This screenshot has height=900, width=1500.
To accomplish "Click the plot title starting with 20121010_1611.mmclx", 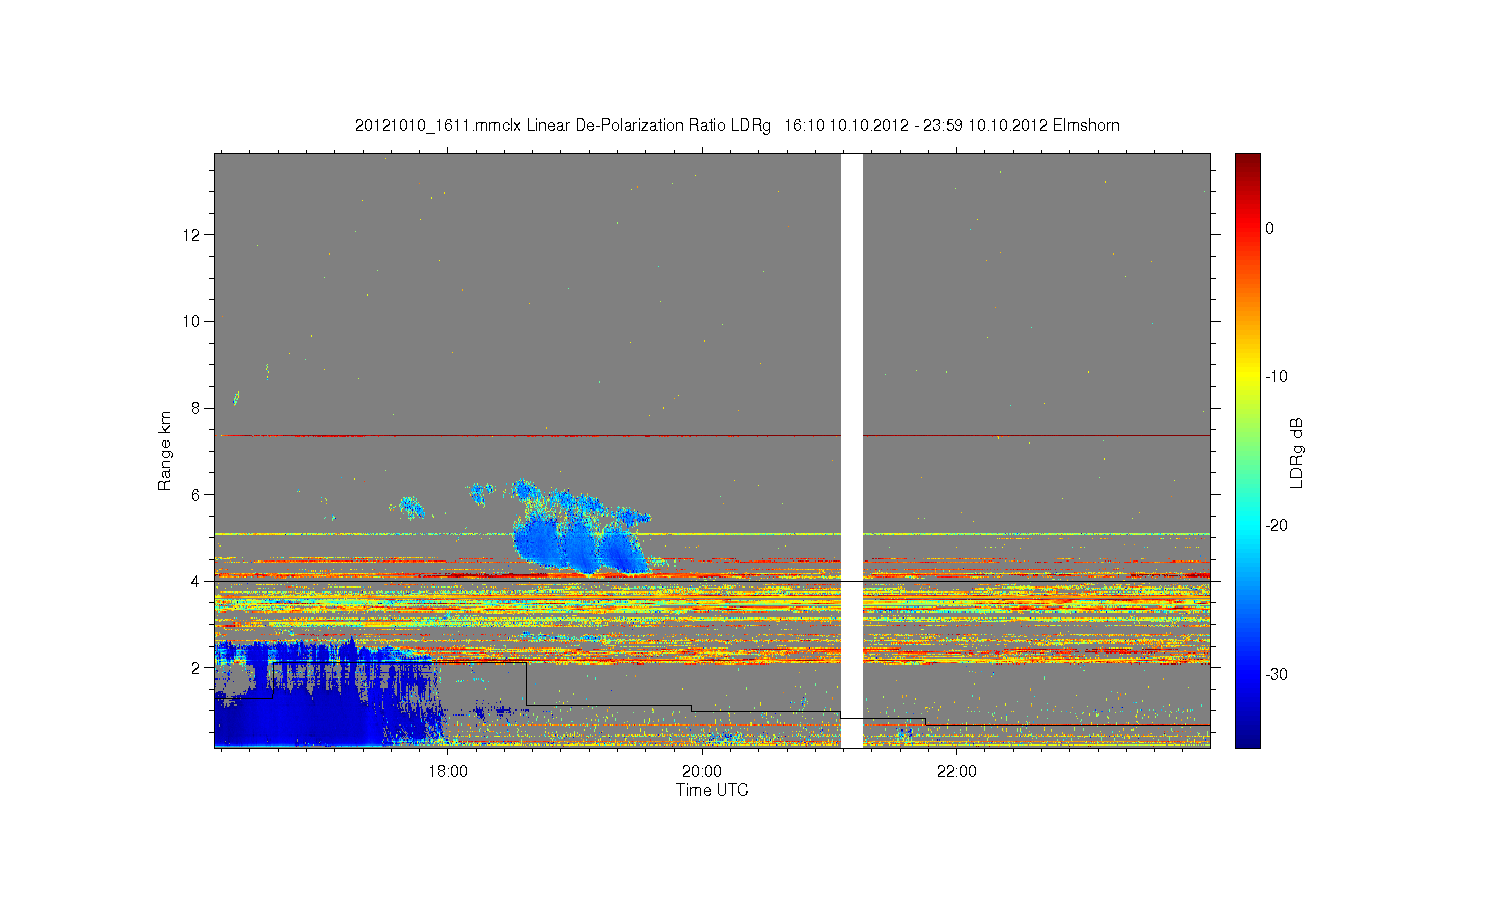I will (737, 126).
